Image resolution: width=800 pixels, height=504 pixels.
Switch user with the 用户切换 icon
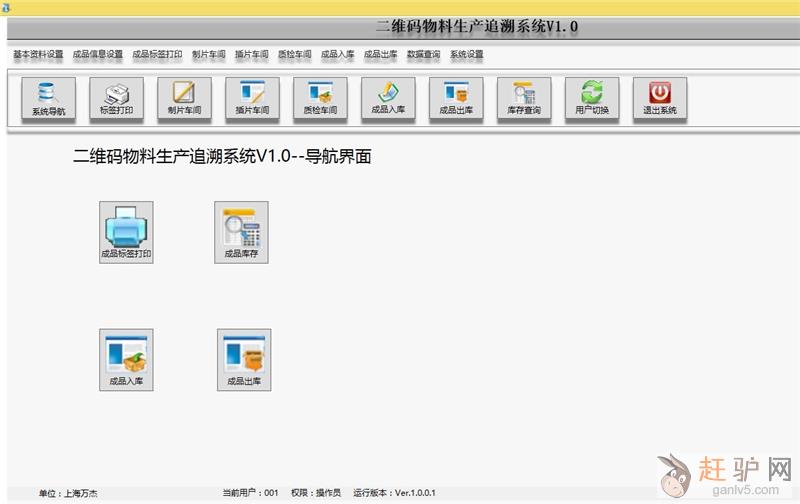click(592, 100)
